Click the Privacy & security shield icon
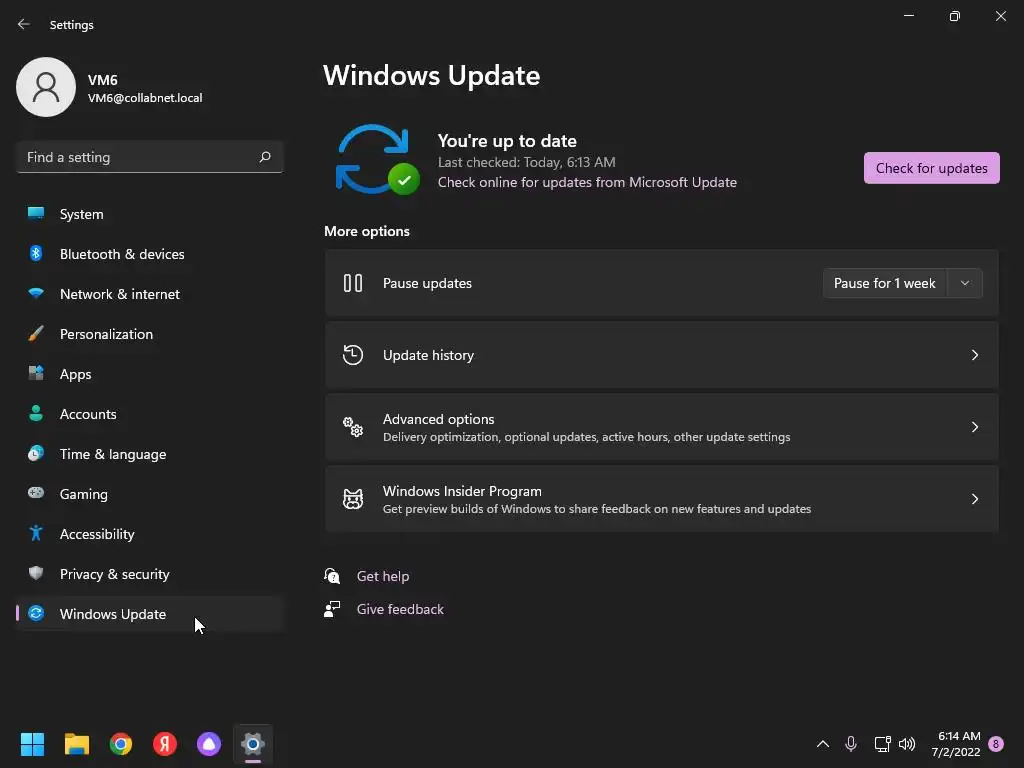1024x768 pixels. [x=36, y=573]
